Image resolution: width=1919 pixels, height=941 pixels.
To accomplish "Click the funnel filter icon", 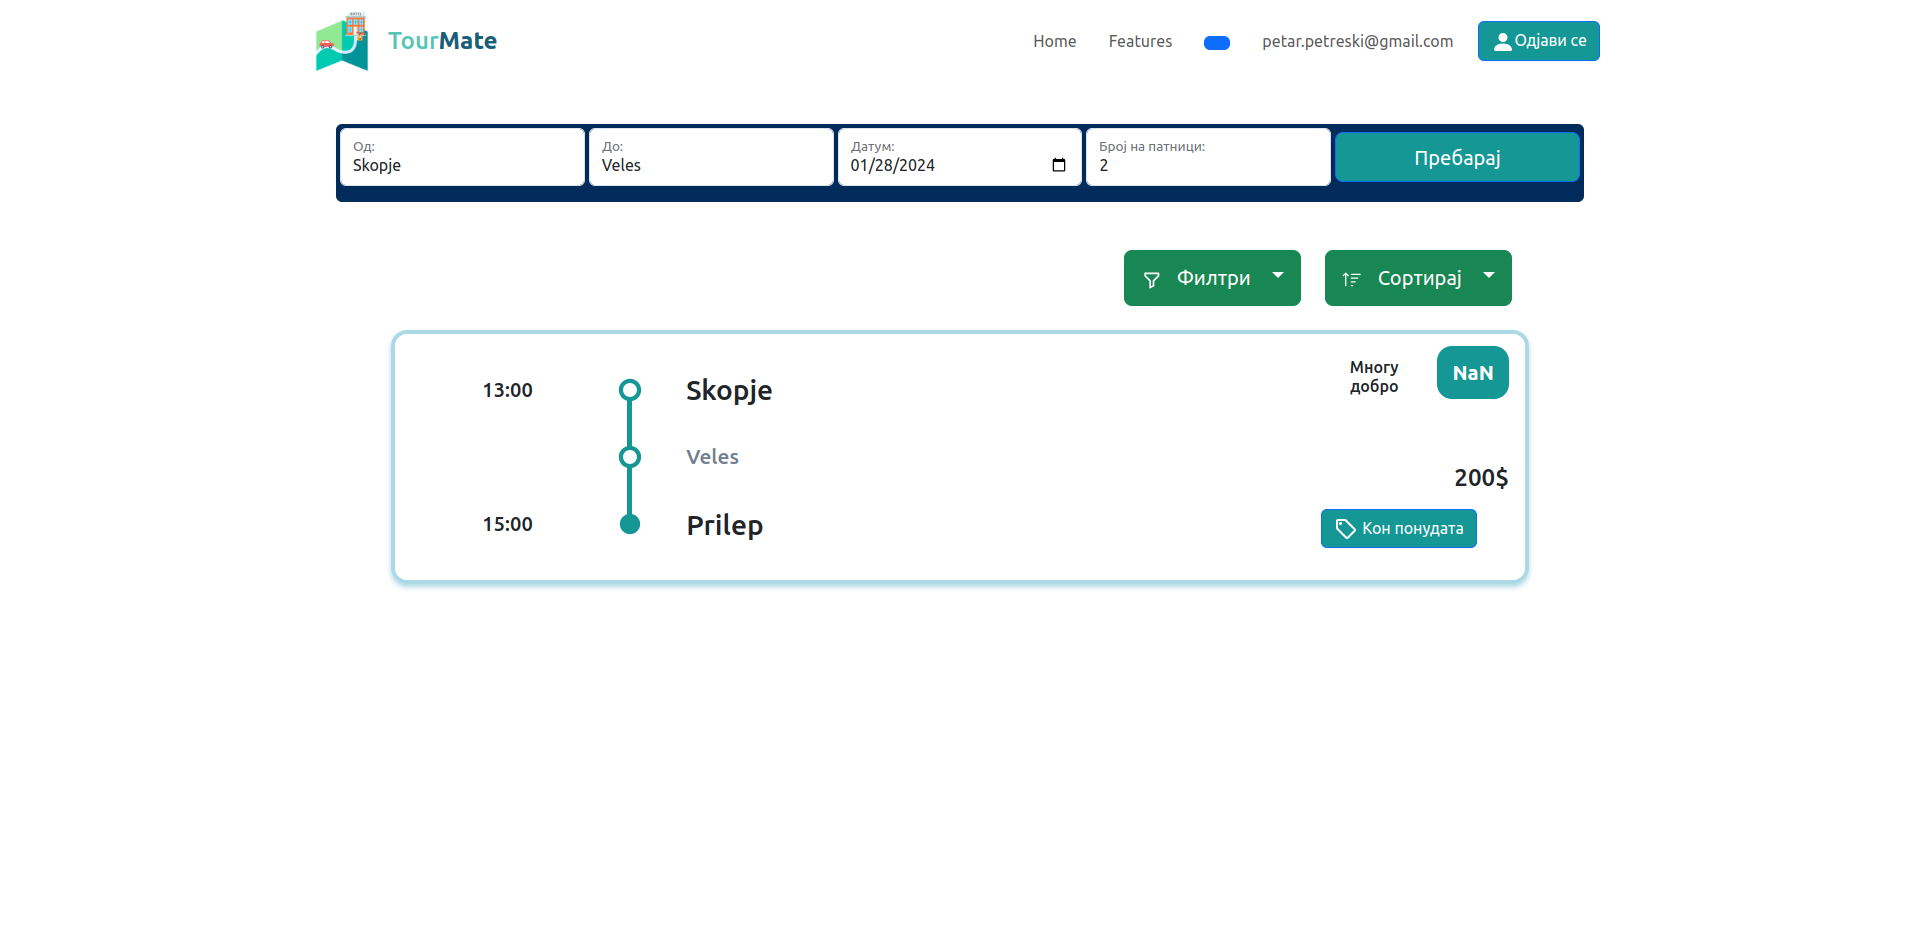I will (1152, 280).
